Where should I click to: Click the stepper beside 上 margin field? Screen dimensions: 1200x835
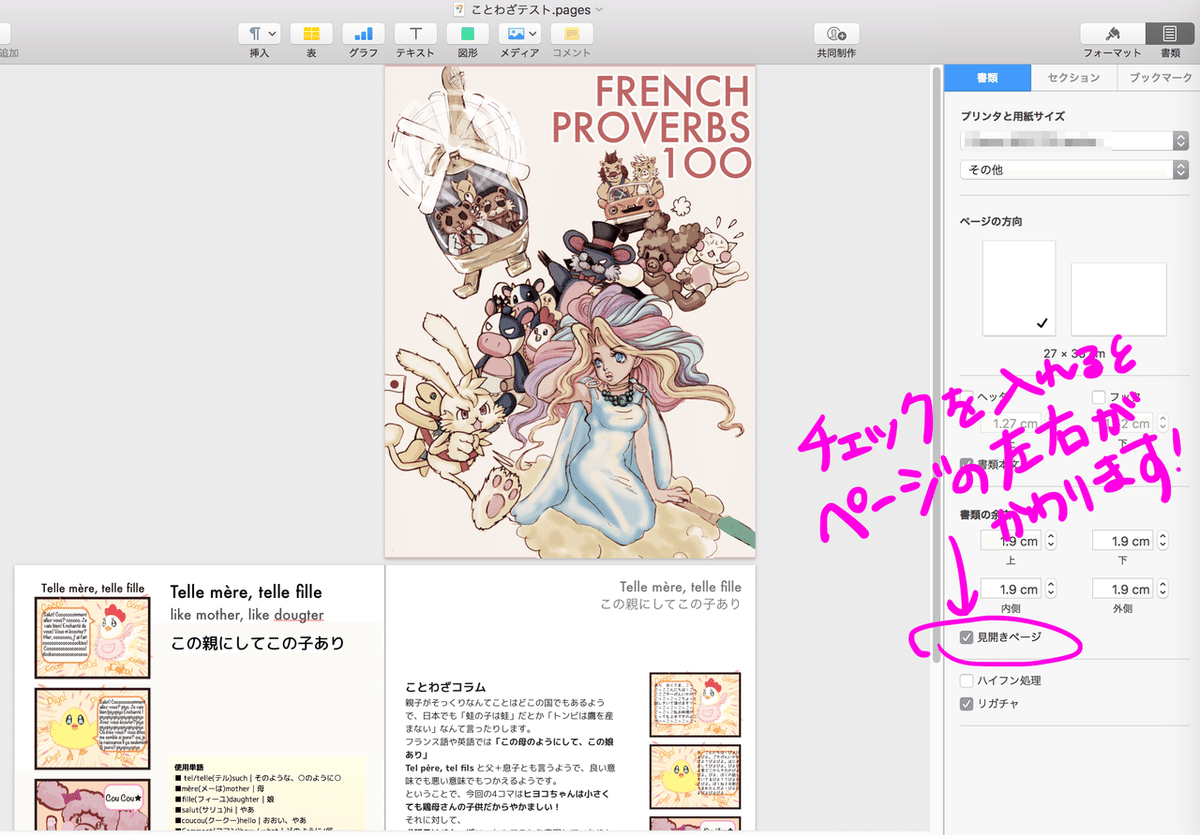pos(1050,540)
